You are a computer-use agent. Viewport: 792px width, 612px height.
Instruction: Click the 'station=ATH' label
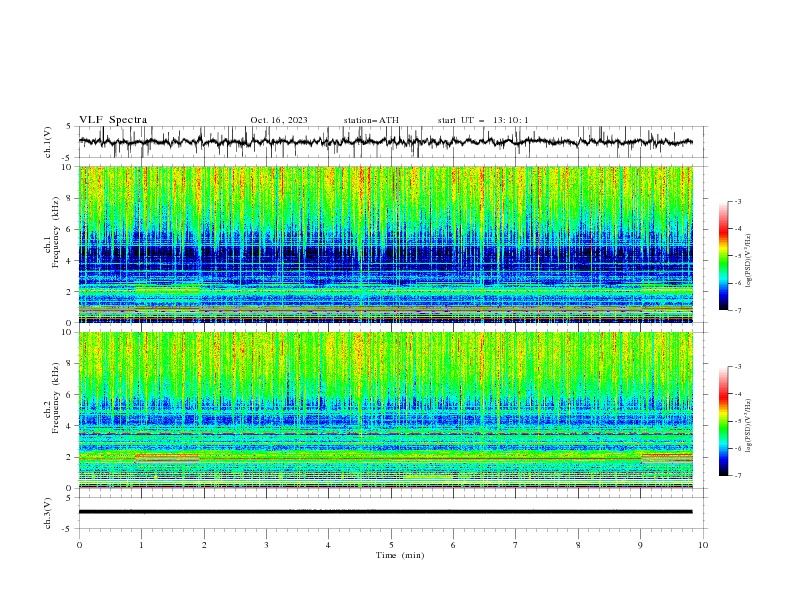371,120
